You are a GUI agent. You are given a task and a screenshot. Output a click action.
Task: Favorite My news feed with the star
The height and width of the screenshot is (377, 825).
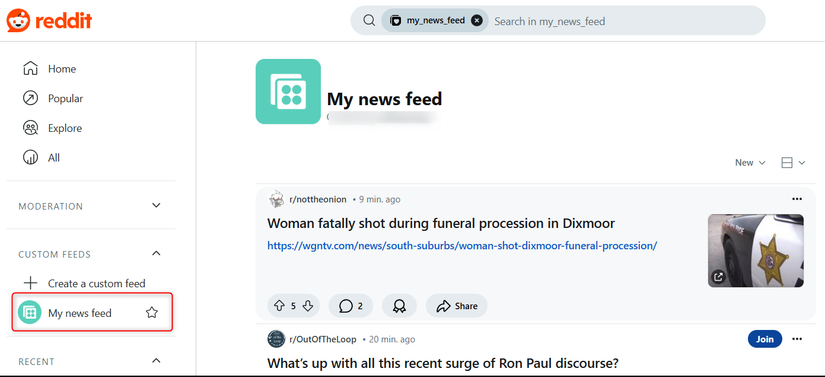(152, 313)
